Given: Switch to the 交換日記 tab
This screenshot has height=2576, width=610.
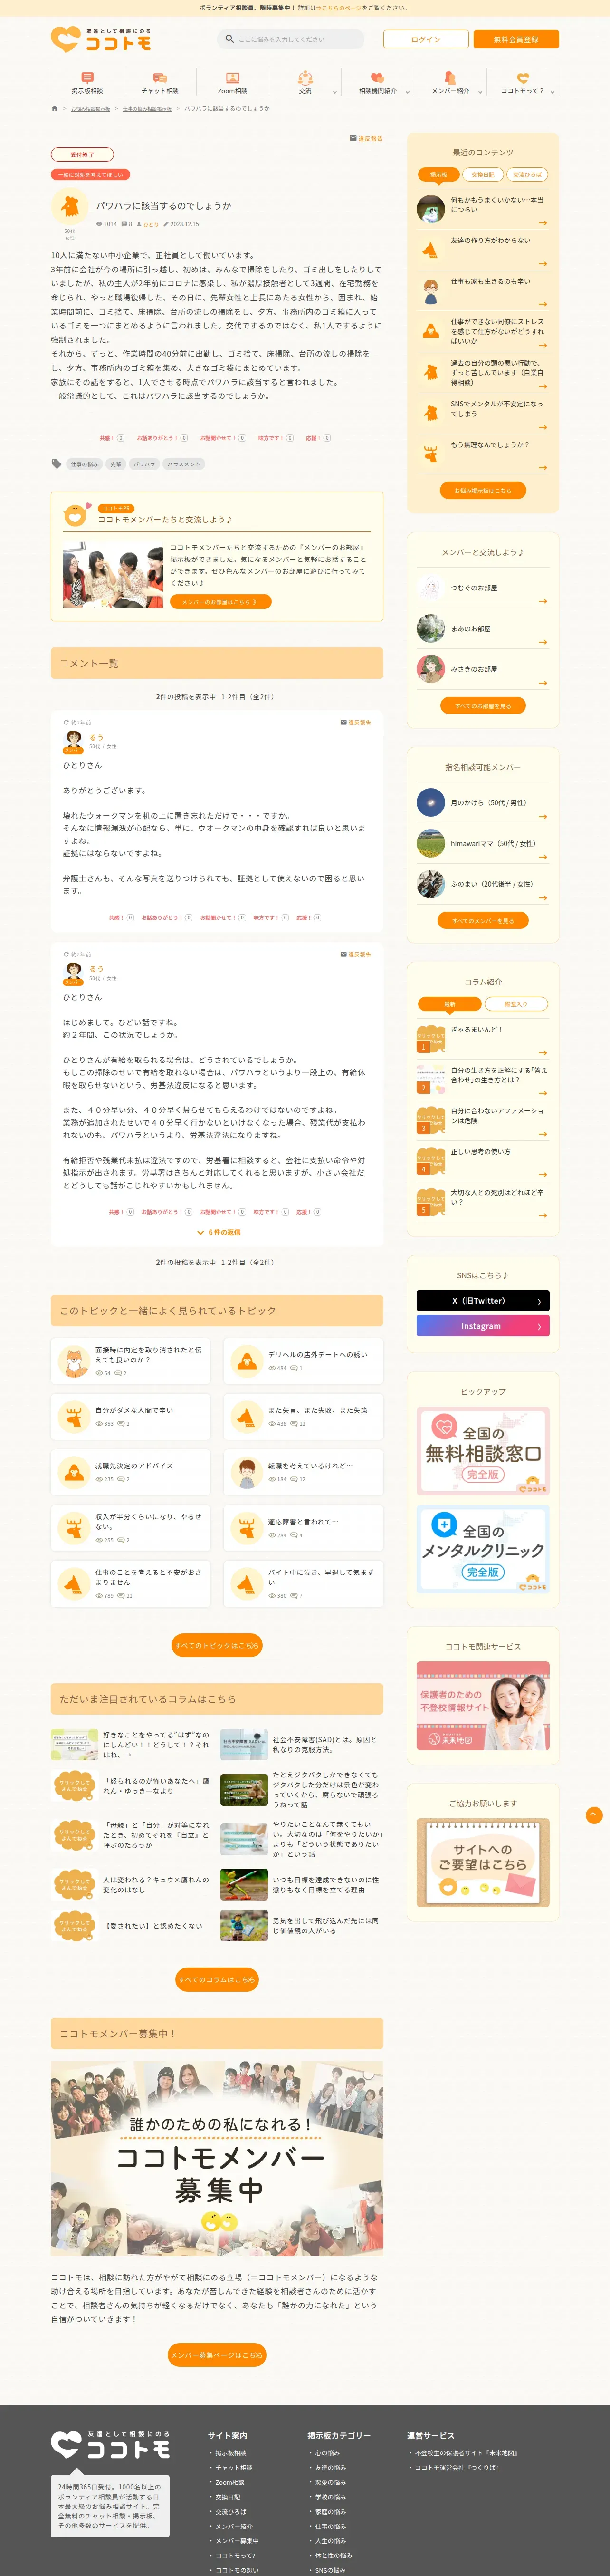Looking at the screenshot, I should pos(483,174).
